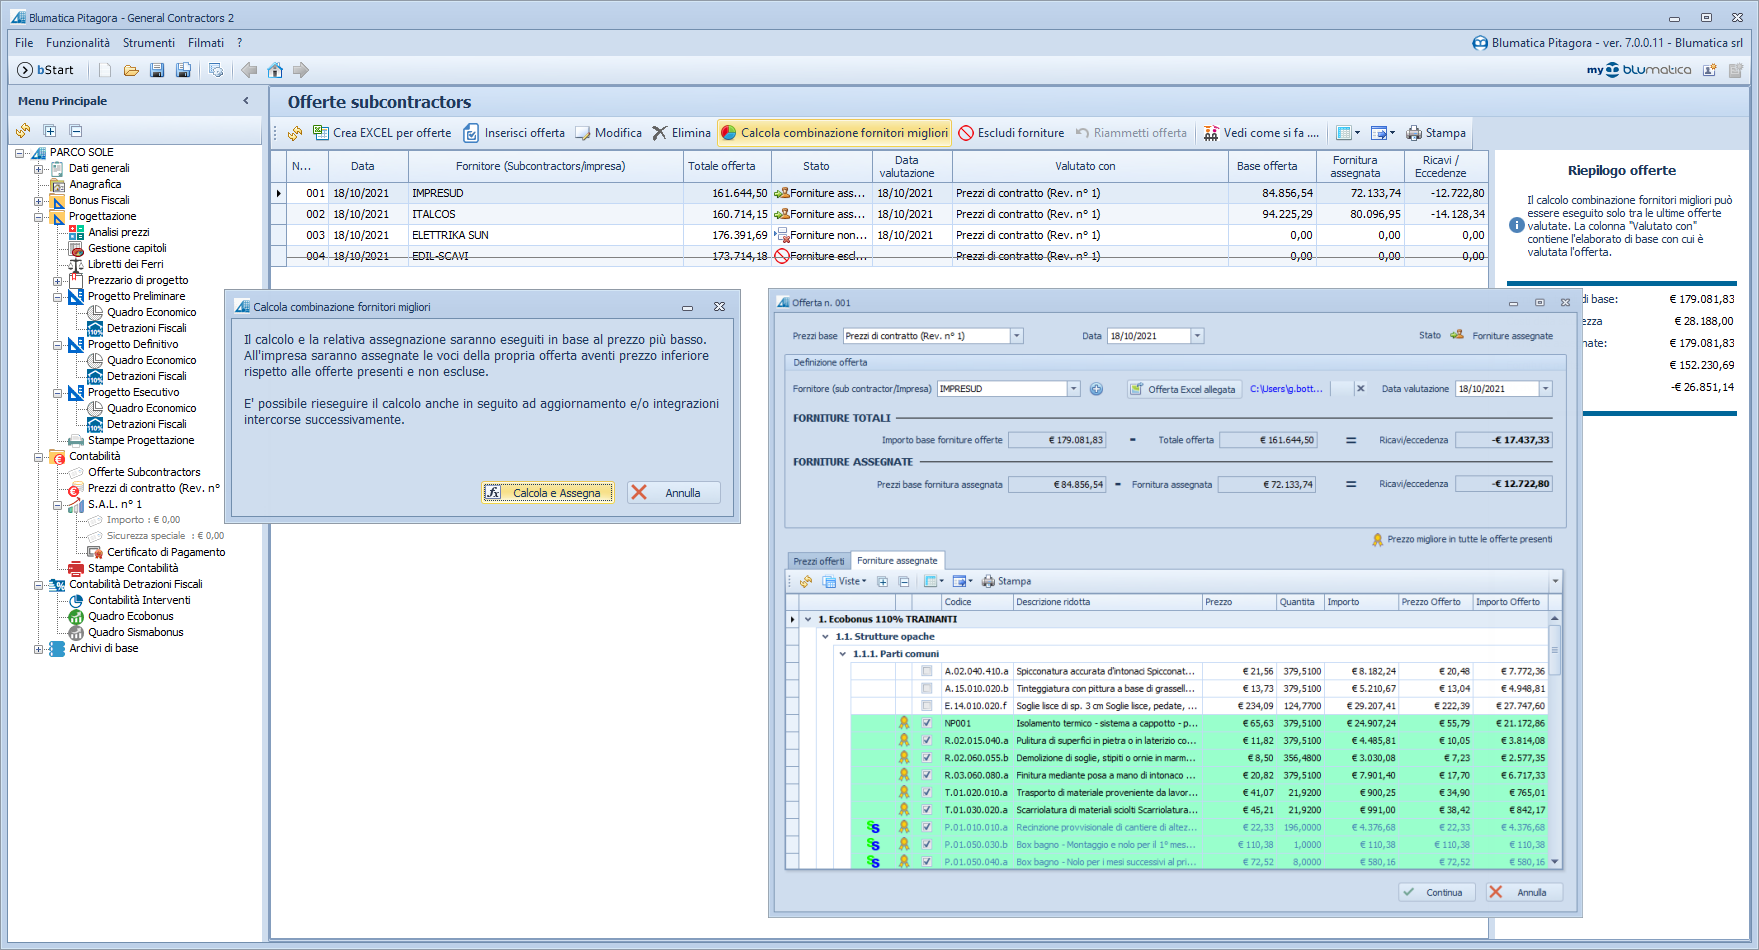Screen dimensions: 1759x950
Task: Click Elimina to delete the offer
Action: 681,133
